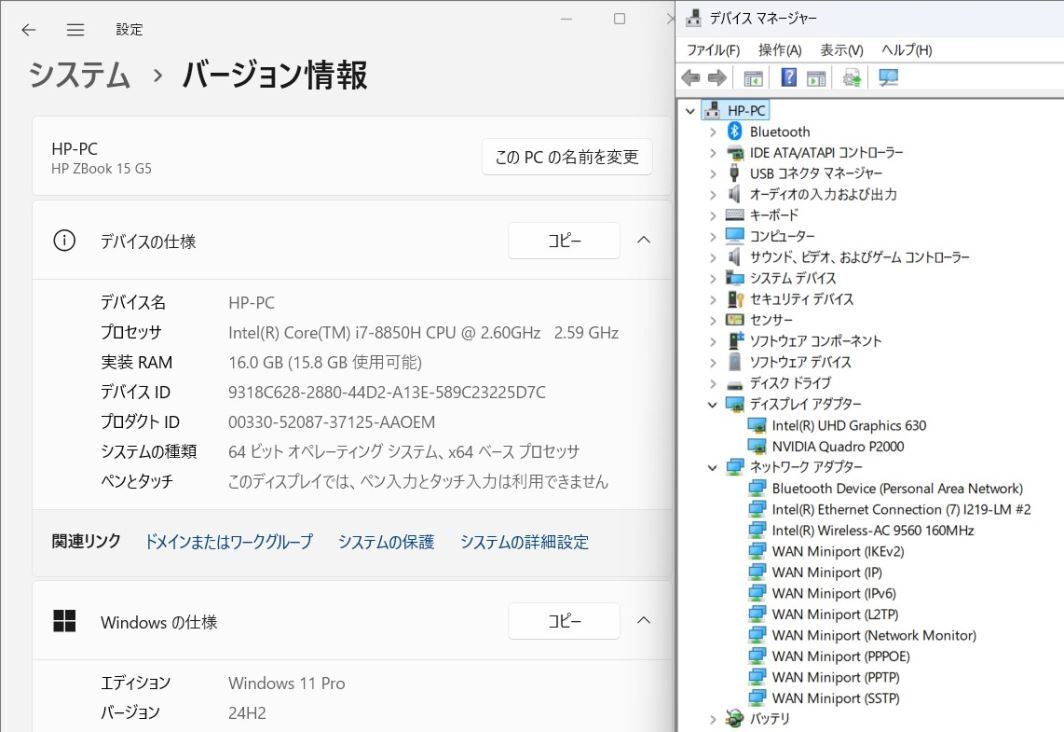Open the Settings hamburger navigation menu
The image size is (1064, 732).
(x=75, y=30)
